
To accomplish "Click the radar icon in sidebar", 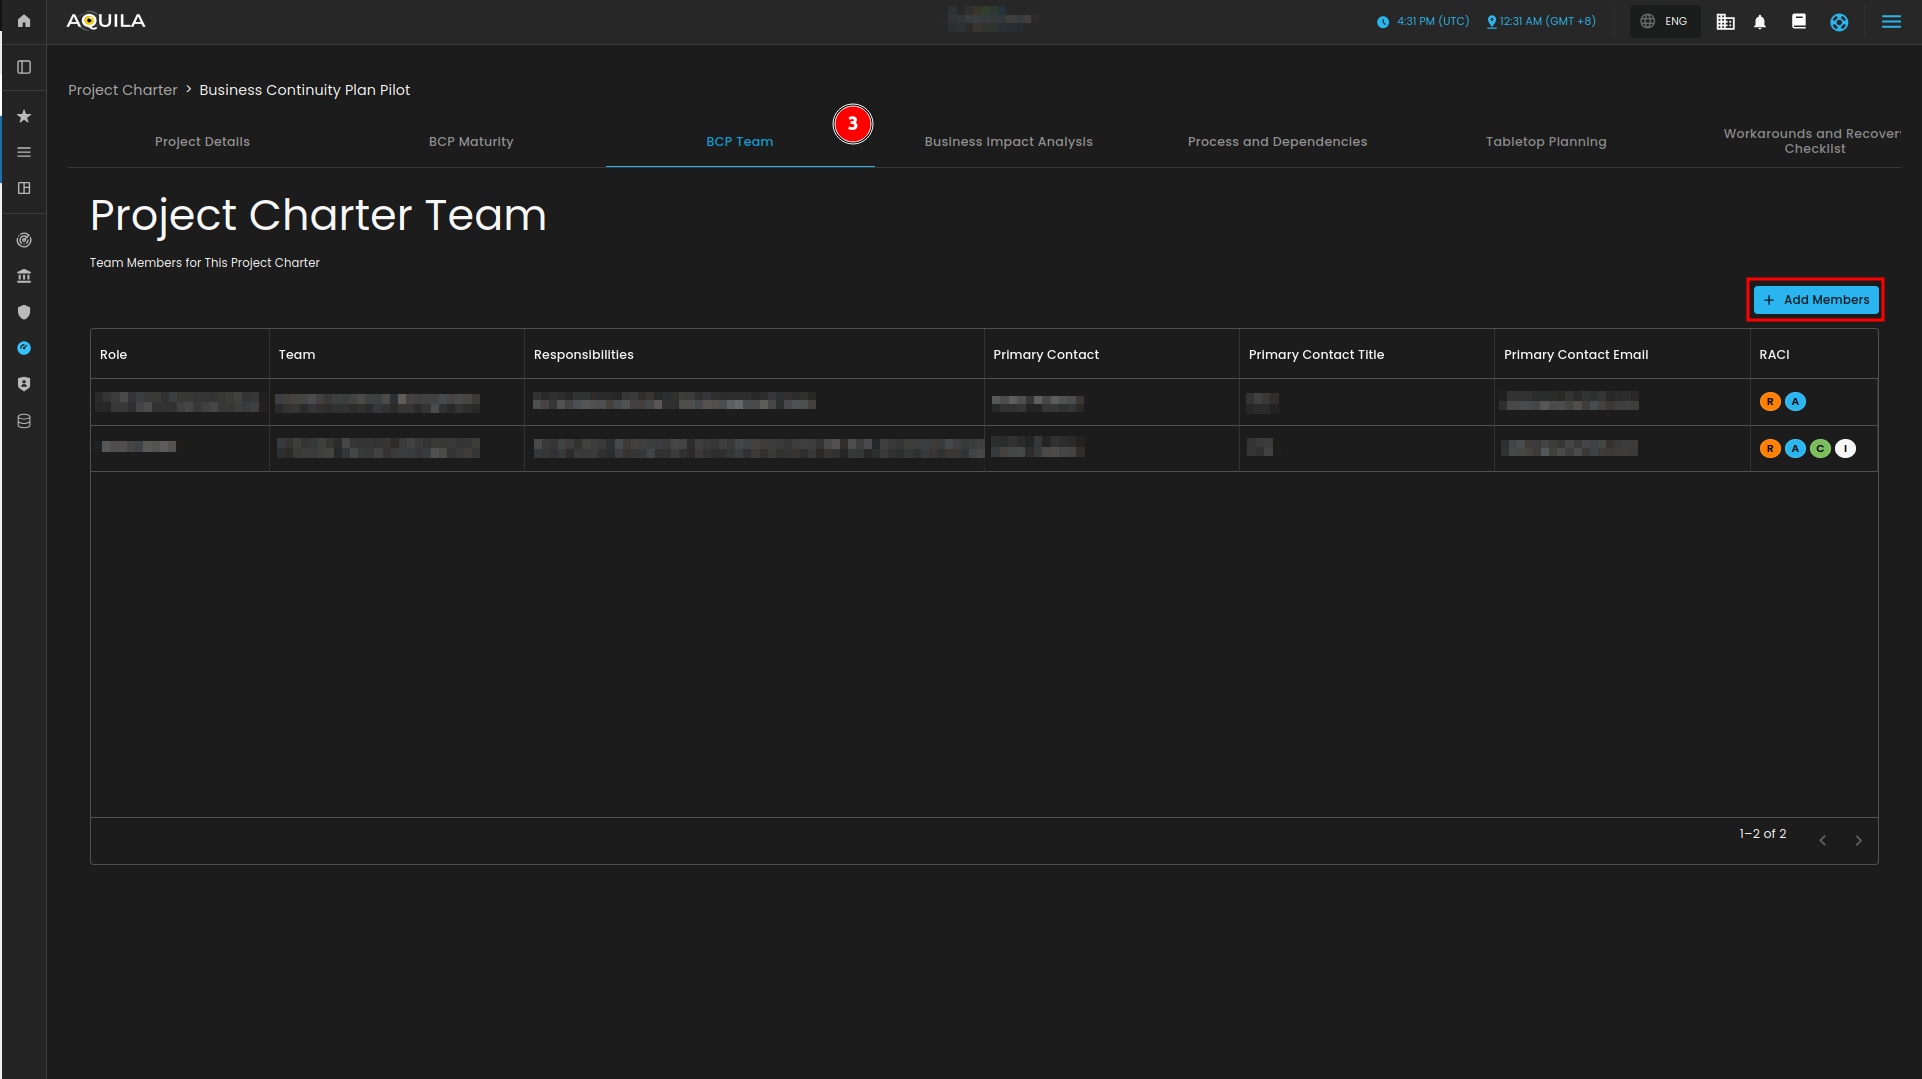I will coord(24,240).
